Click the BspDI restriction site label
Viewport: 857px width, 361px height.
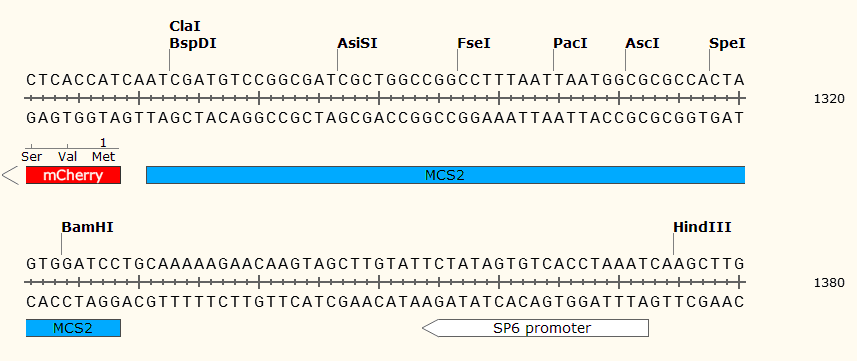pyautogui.click(x=193, y=43)
